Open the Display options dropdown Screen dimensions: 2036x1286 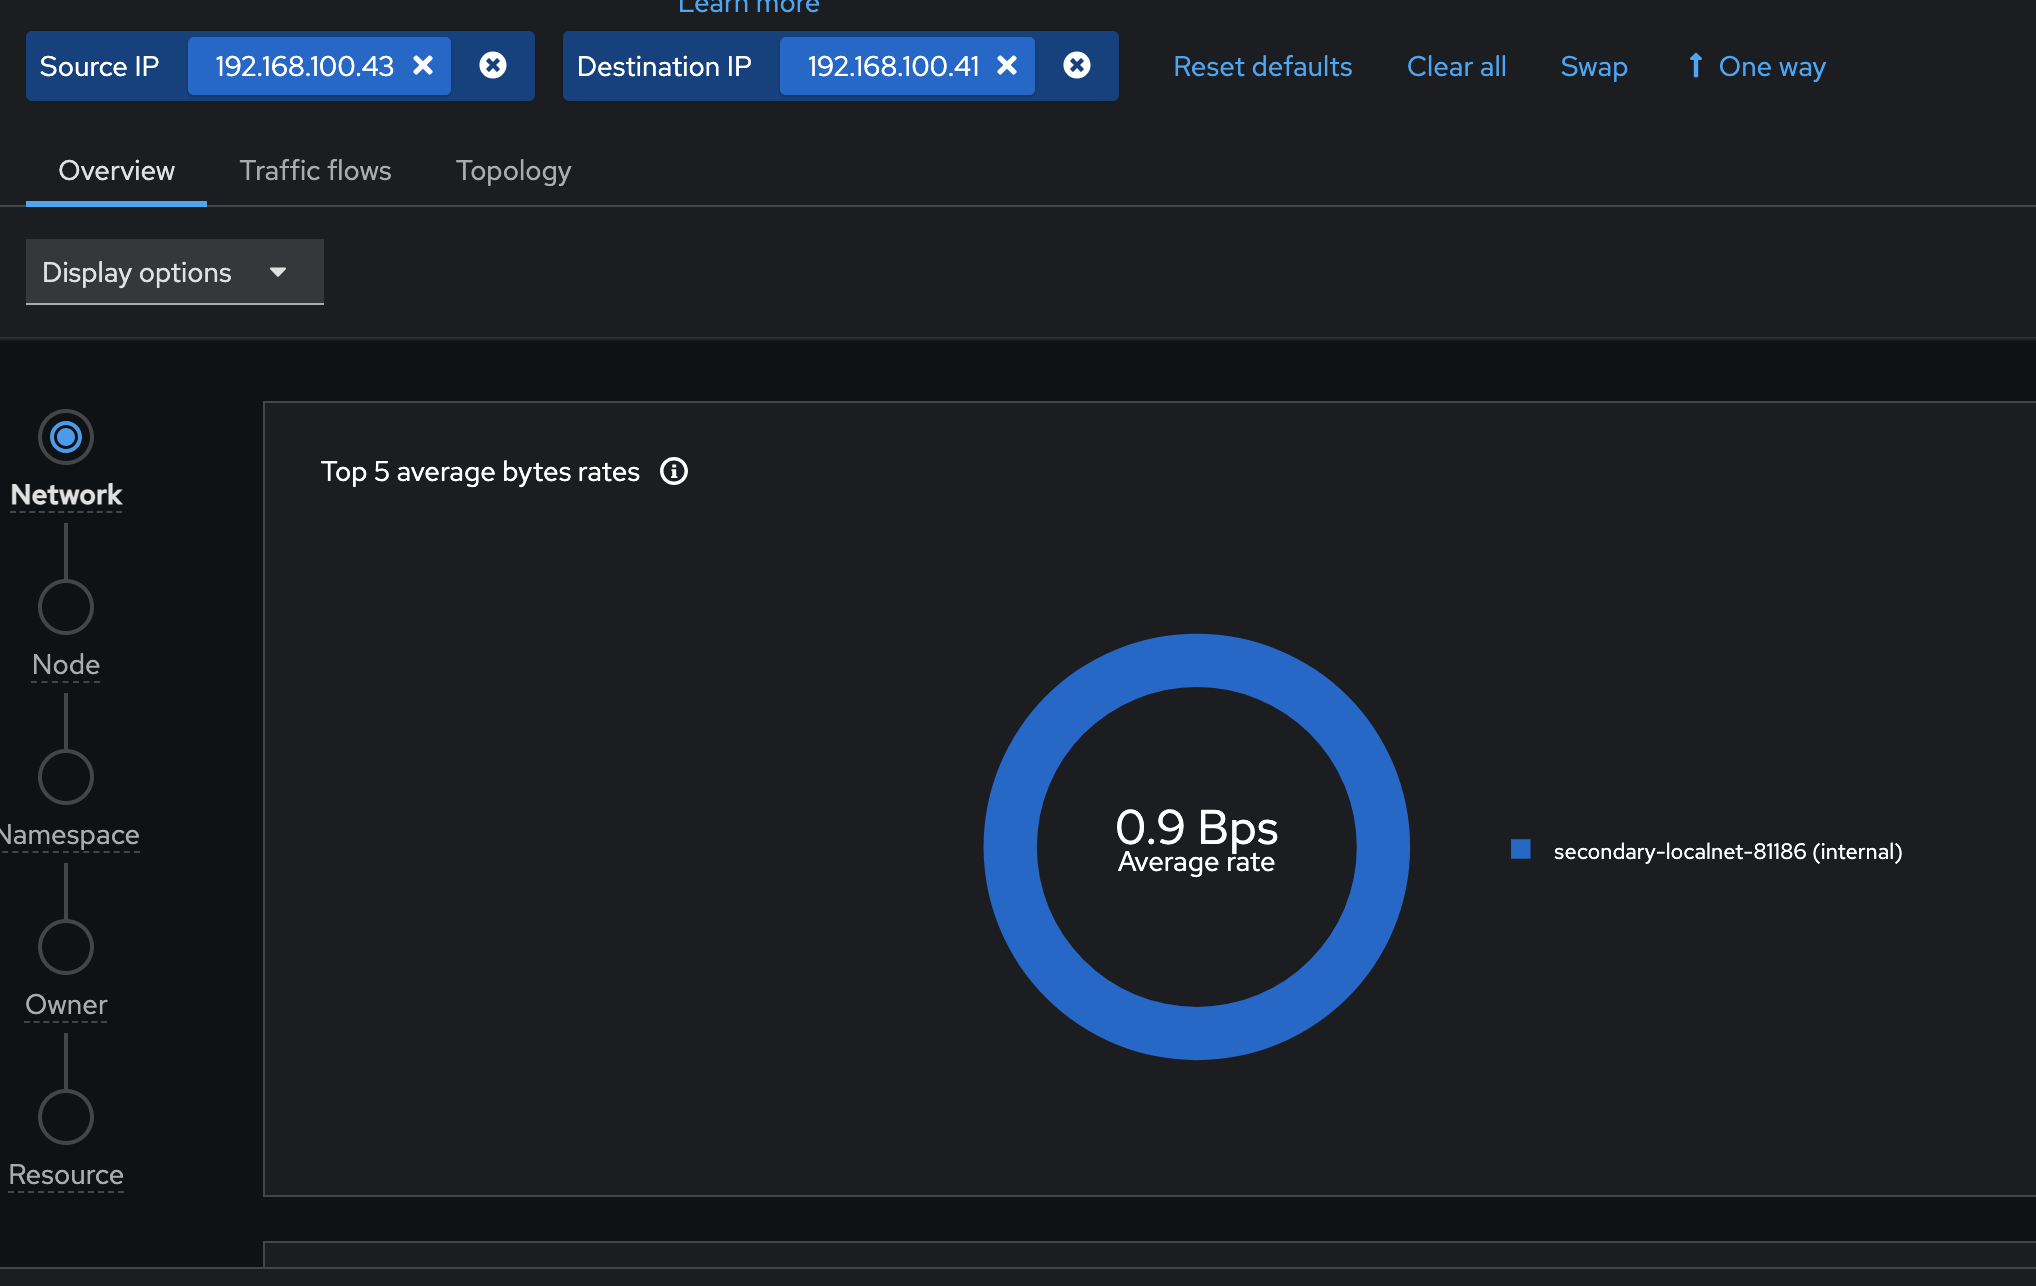(x=174, y=272)
